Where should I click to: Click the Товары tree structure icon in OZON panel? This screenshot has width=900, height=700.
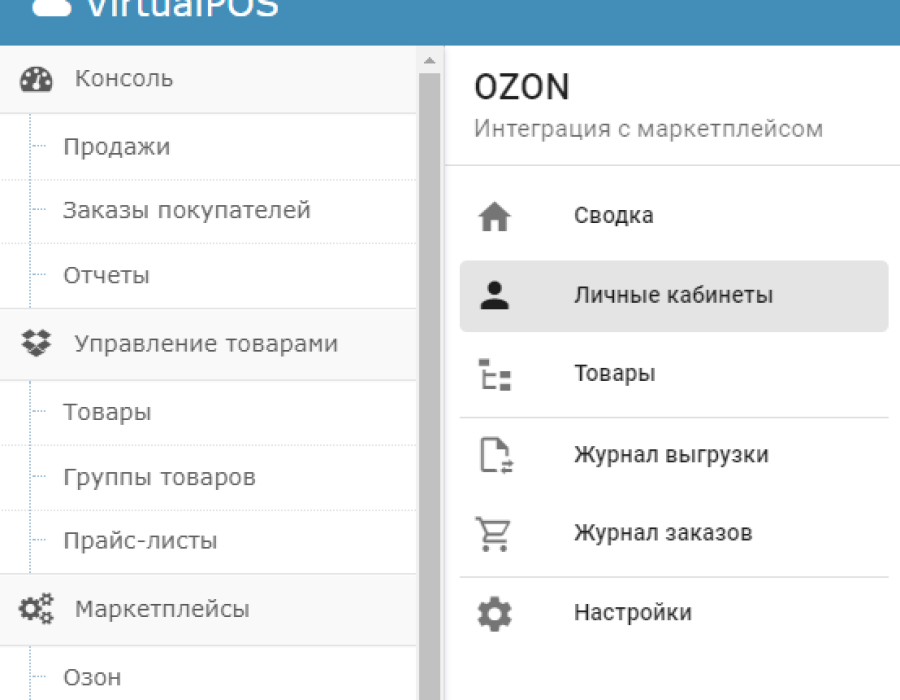[x=494, y=375]
